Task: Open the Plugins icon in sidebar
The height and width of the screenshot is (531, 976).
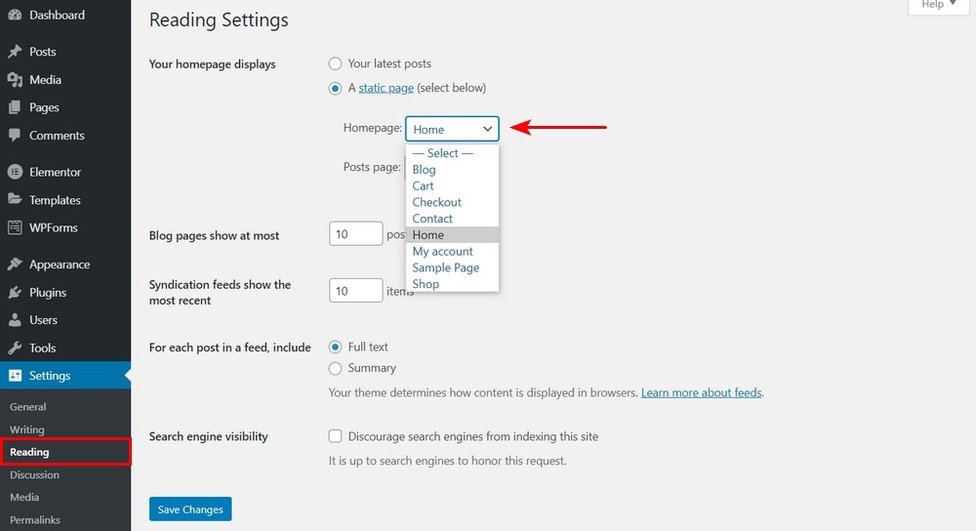Action: pyautogui.click(x=15, y=292)
